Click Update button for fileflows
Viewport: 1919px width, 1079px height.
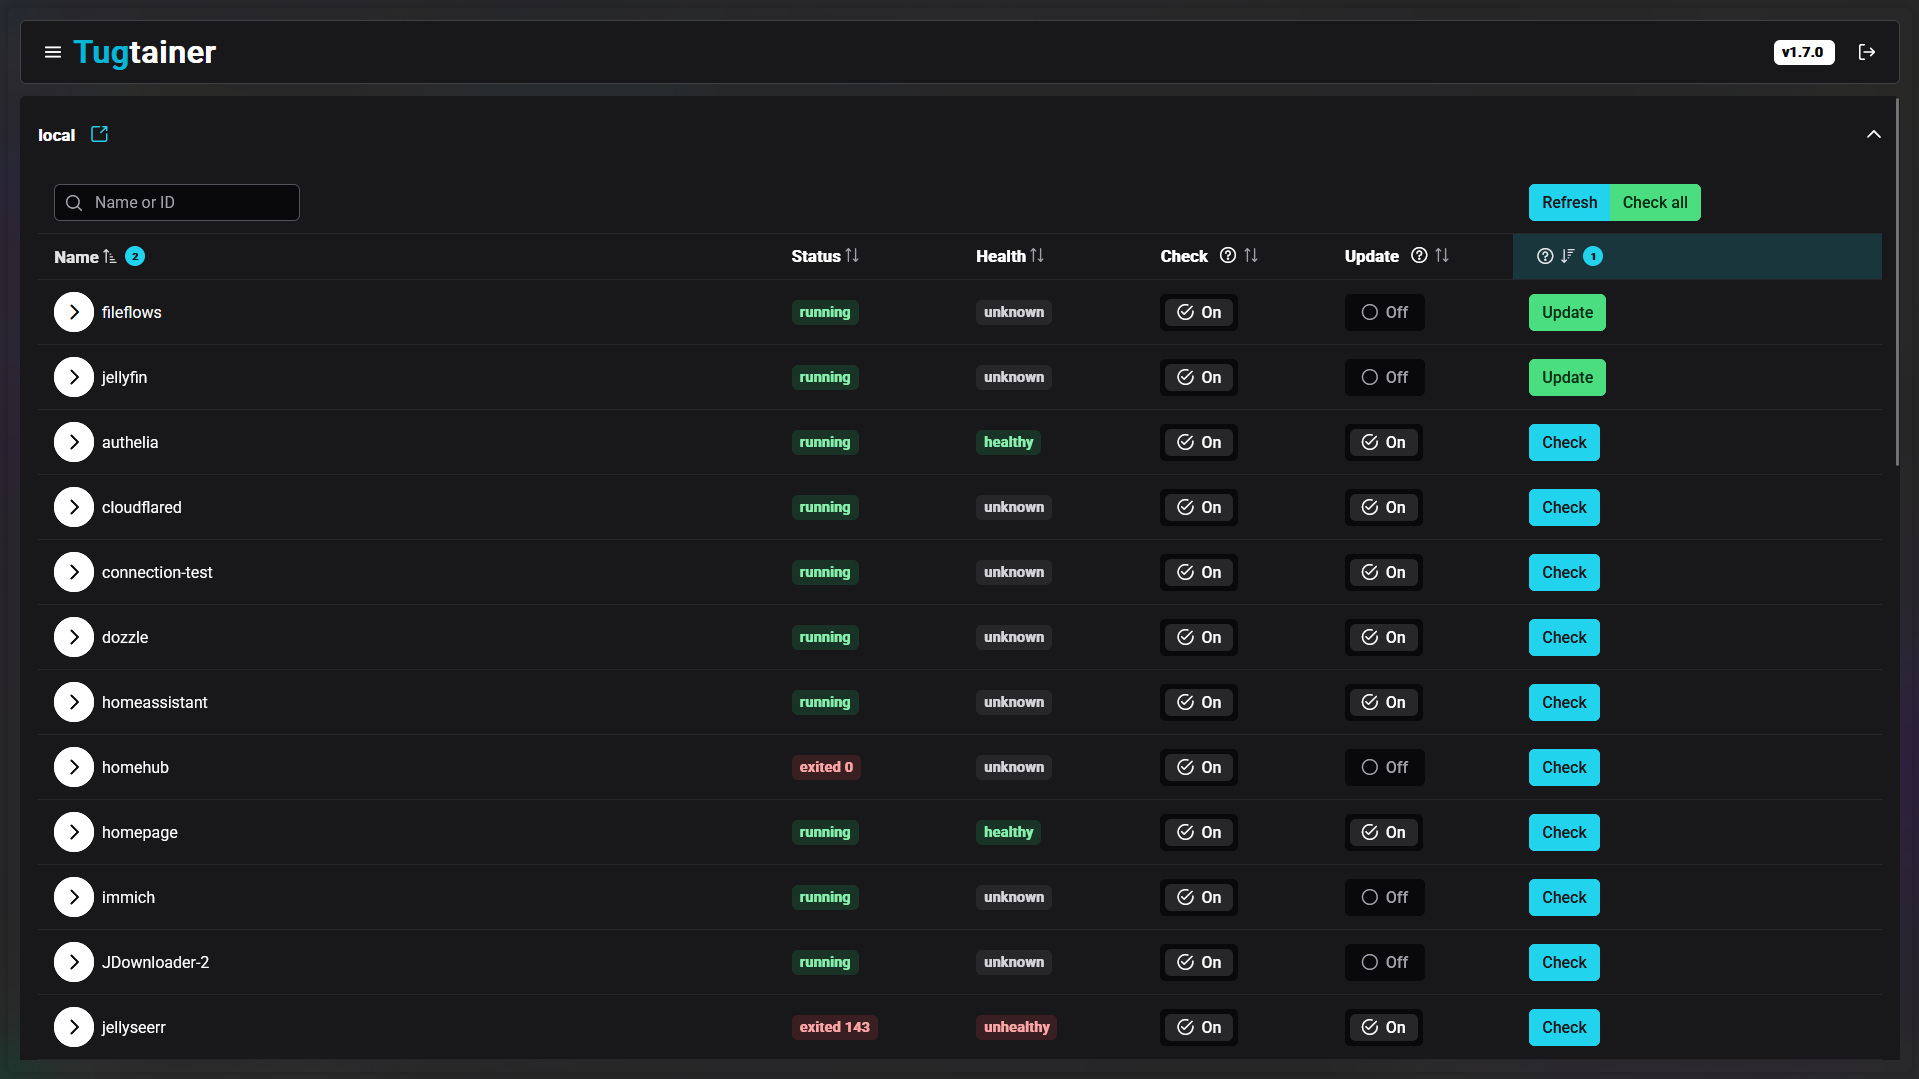[1566, 313]
